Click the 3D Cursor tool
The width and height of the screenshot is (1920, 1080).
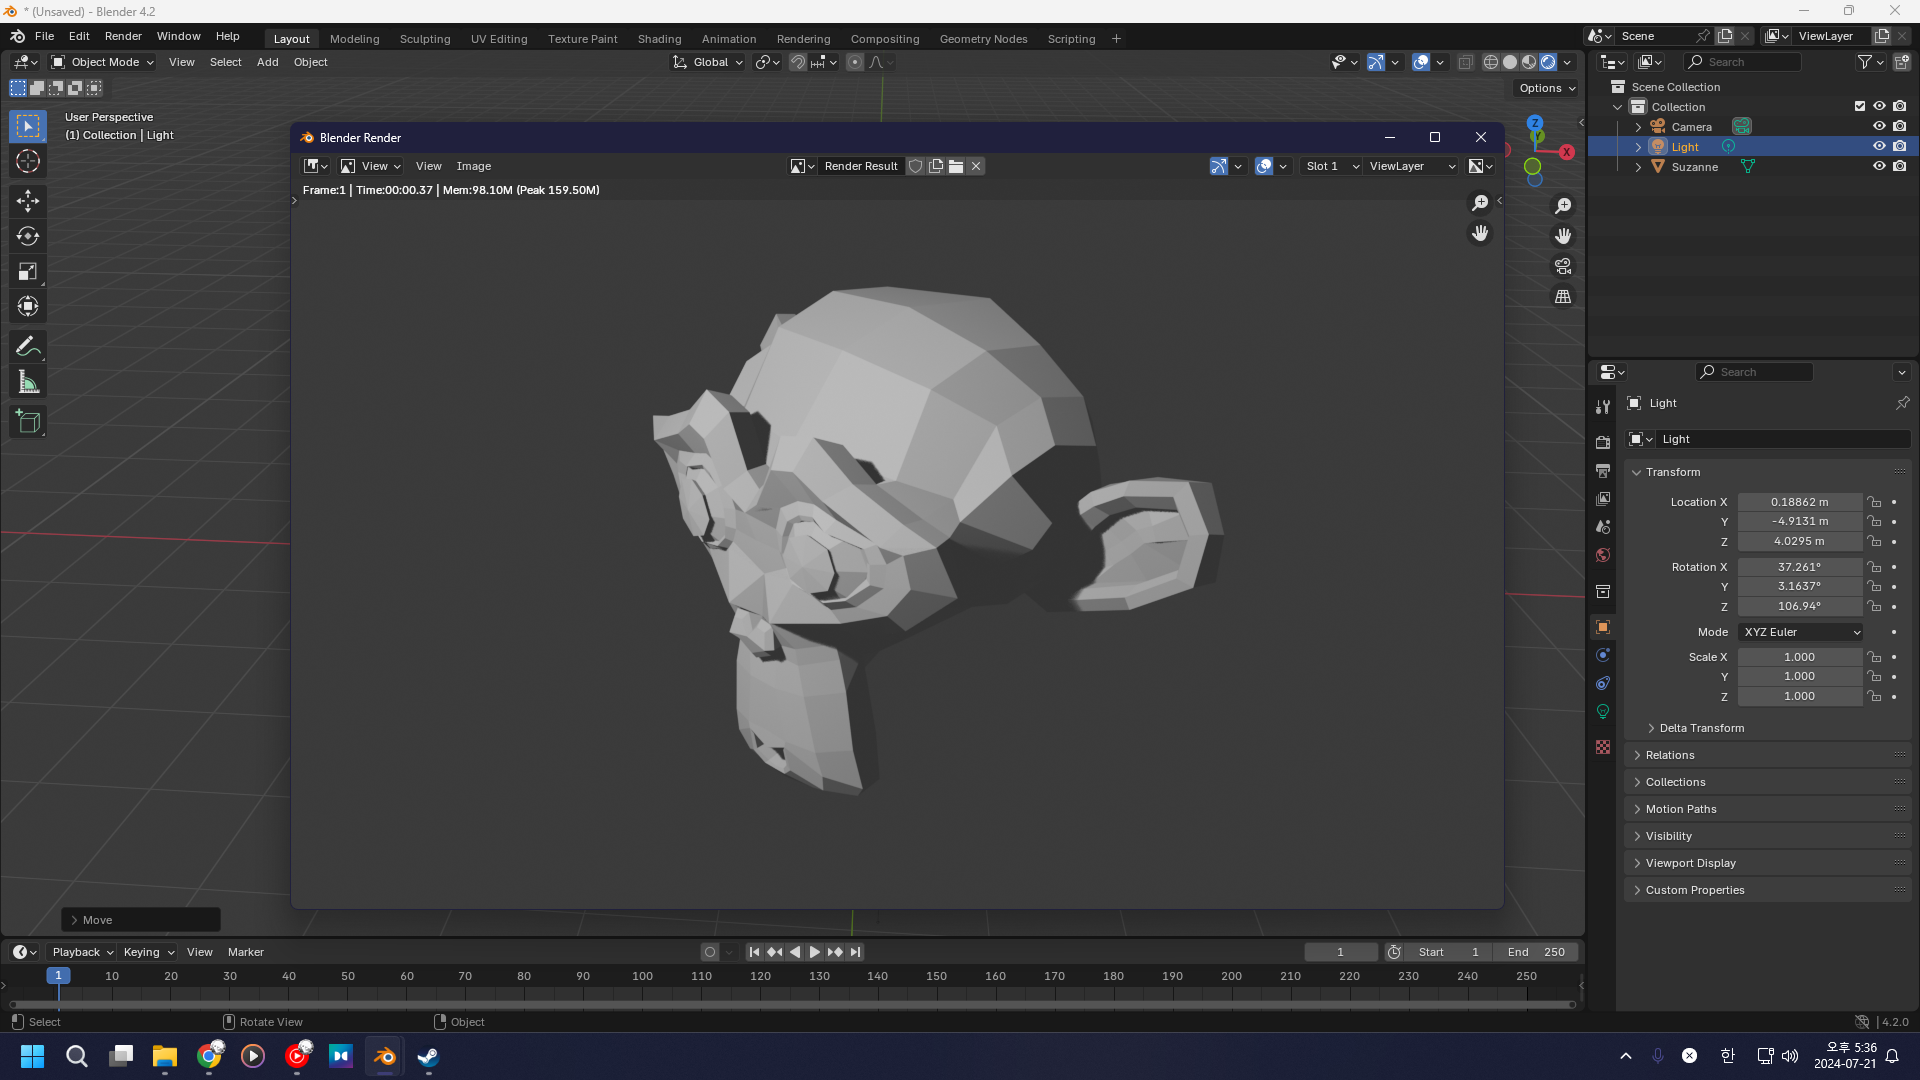tap(28, 161)
